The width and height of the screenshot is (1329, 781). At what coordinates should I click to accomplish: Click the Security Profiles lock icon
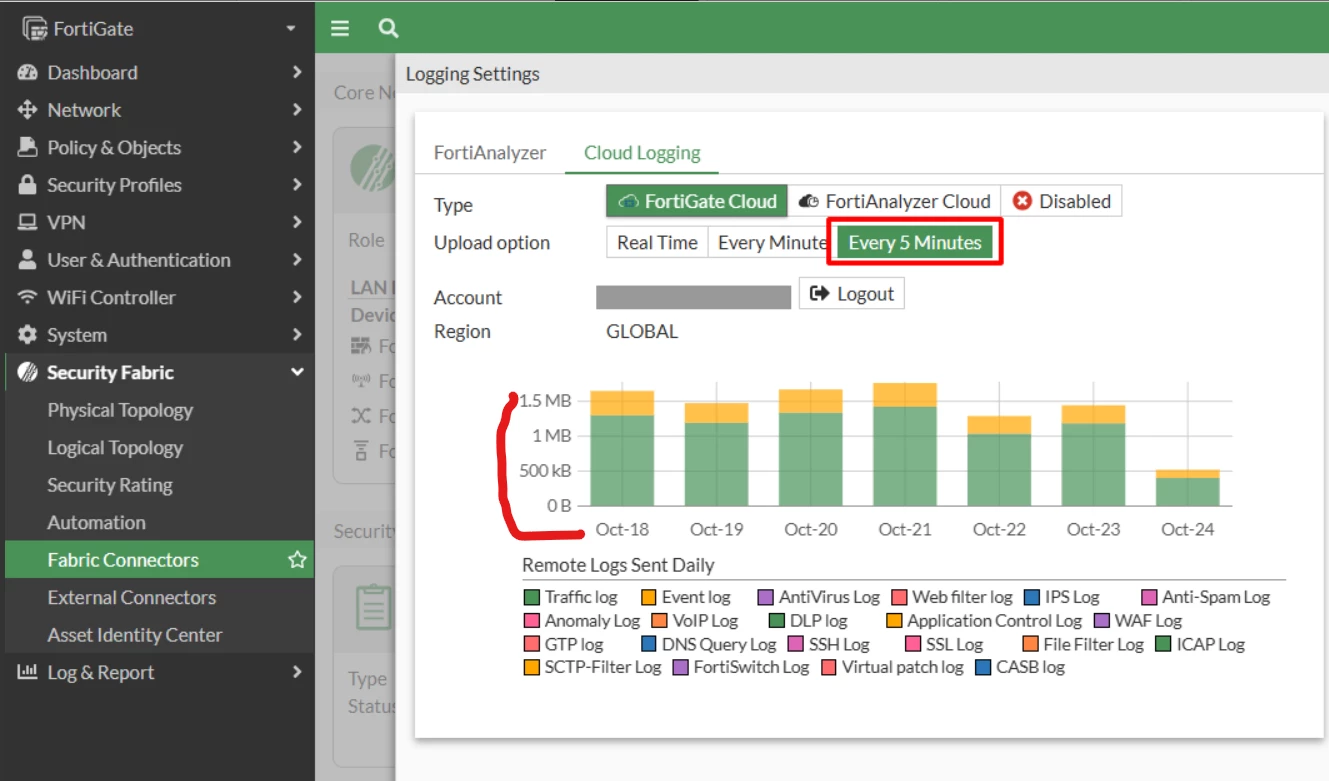[28, 185]
